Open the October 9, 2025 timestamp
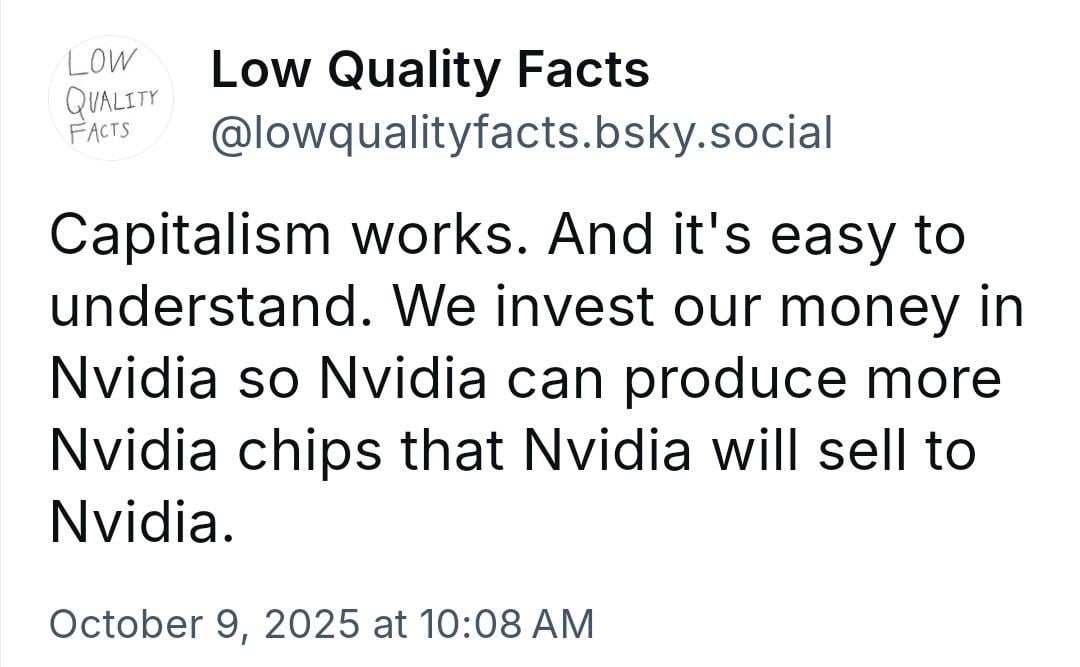Screen dimensions: 1080x667 321,623
